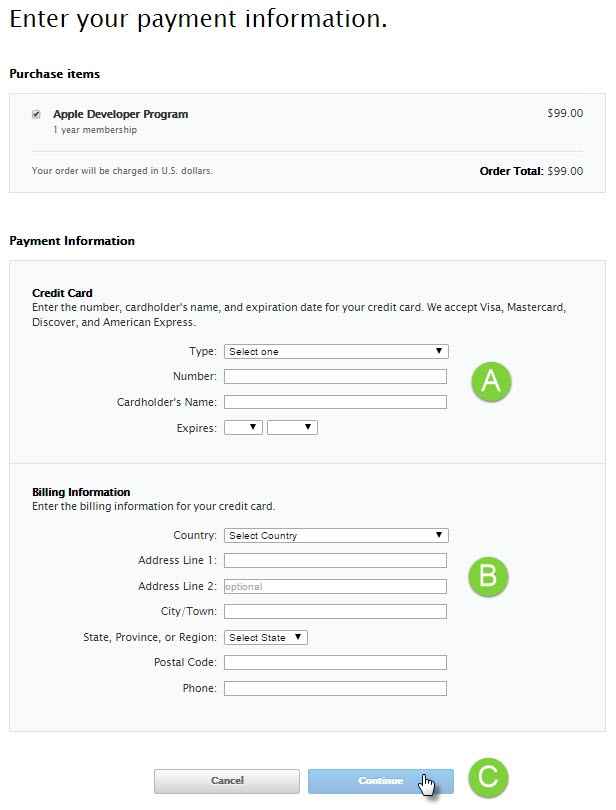Open the expiration year dropdown
The image size is (616, 810).
[292, 428]
